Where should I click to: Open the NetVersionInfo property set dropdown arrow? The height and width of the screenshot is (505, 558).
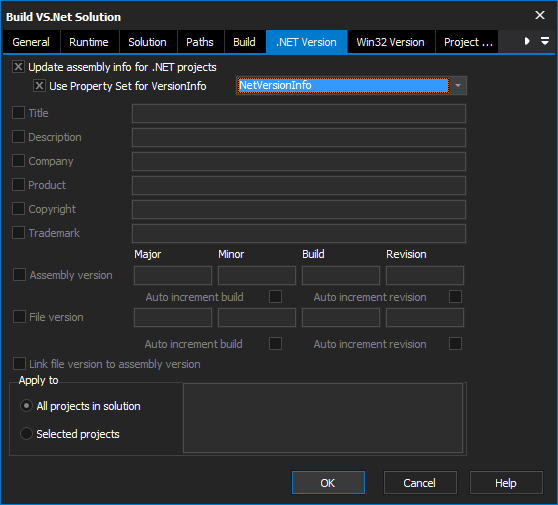pos(458,85)
